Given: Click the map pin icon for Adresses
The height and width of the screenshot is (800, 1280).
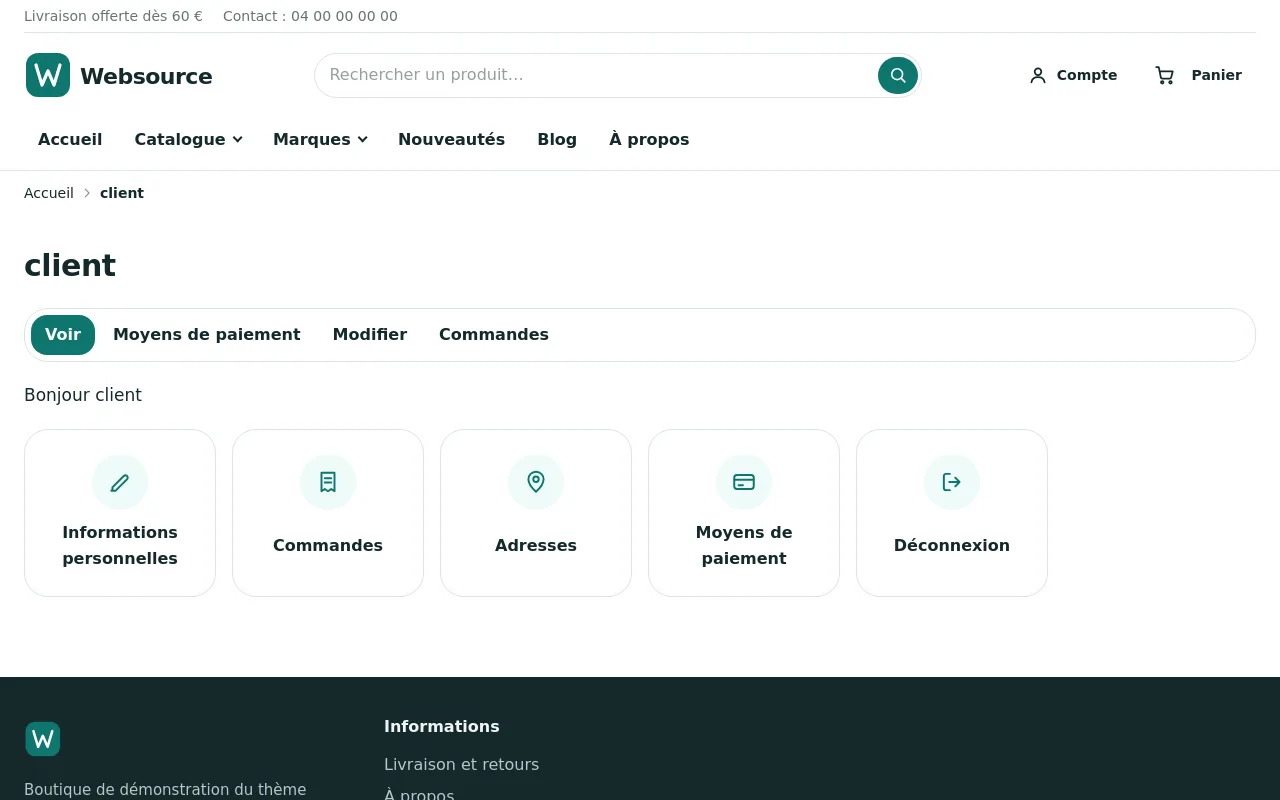Looking at the screenshot, I should click(x=536, y=482).
